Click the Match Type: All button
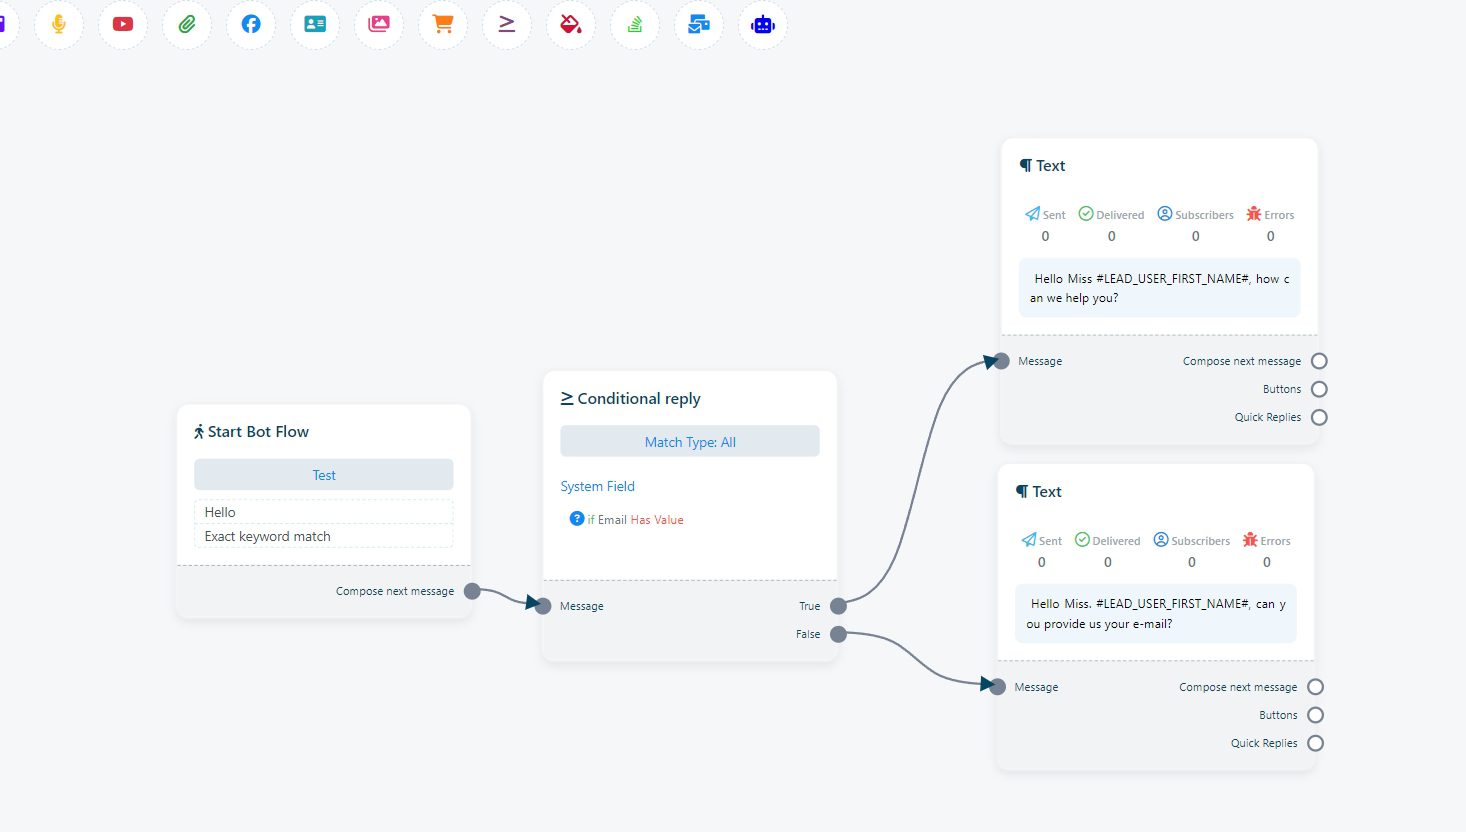Image resolution: width=1466 pixels, height=832 pixels. coord(690,442)
